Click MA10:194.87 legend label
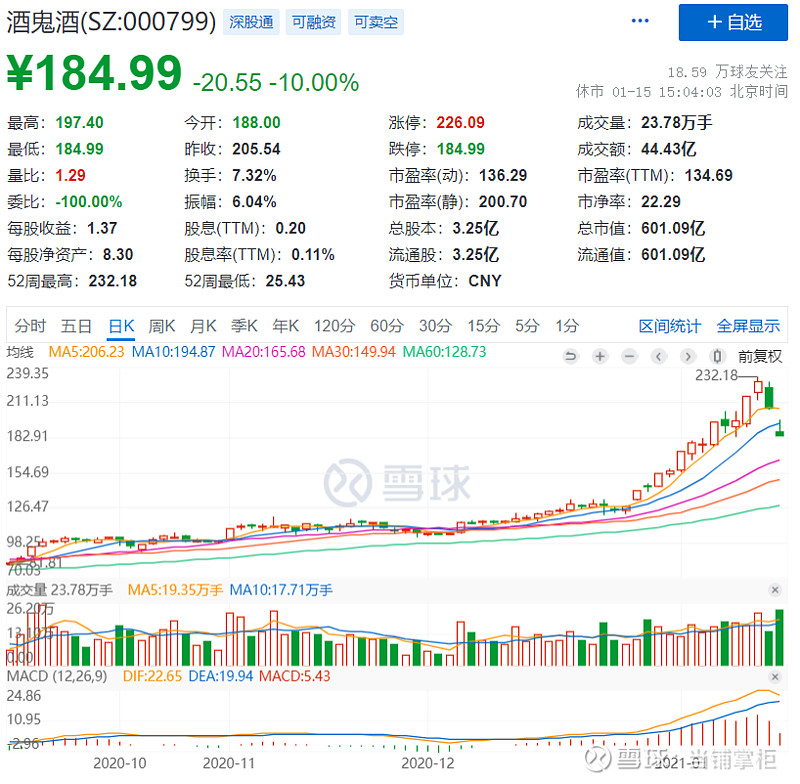 click(173, 351)
